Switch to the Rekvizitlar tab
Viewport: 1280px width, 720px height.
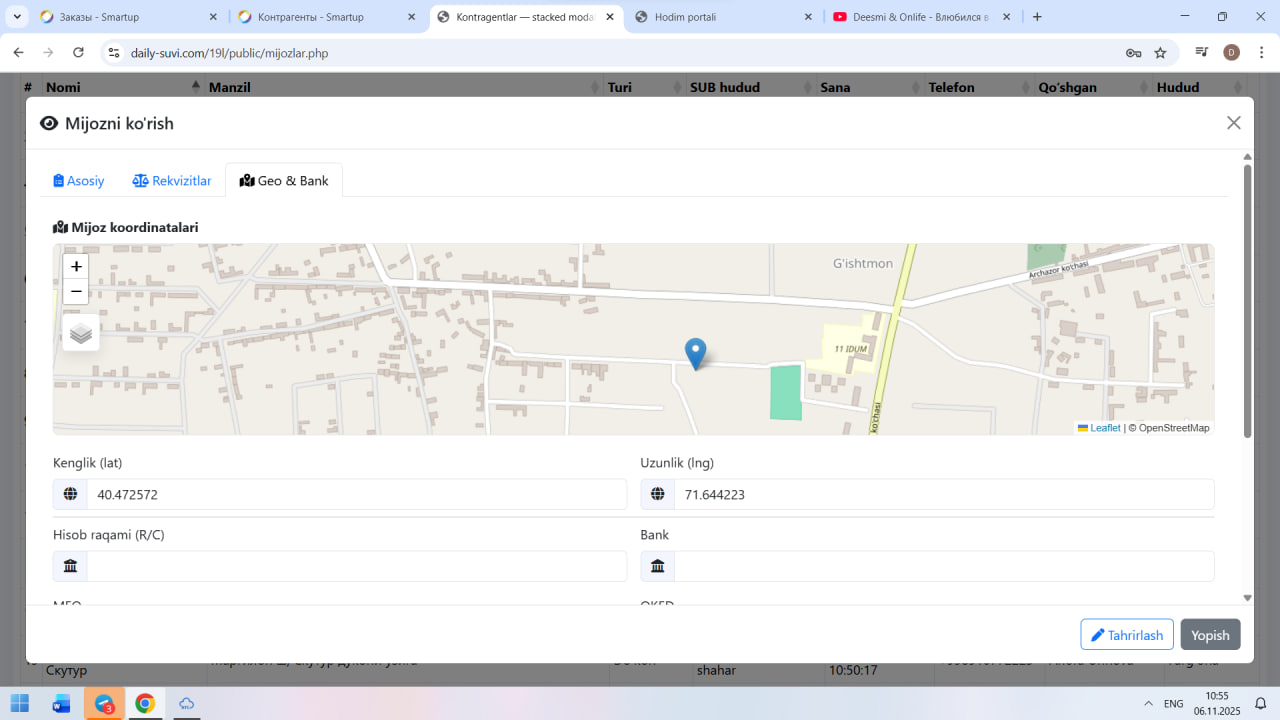(x=172, y=181)
